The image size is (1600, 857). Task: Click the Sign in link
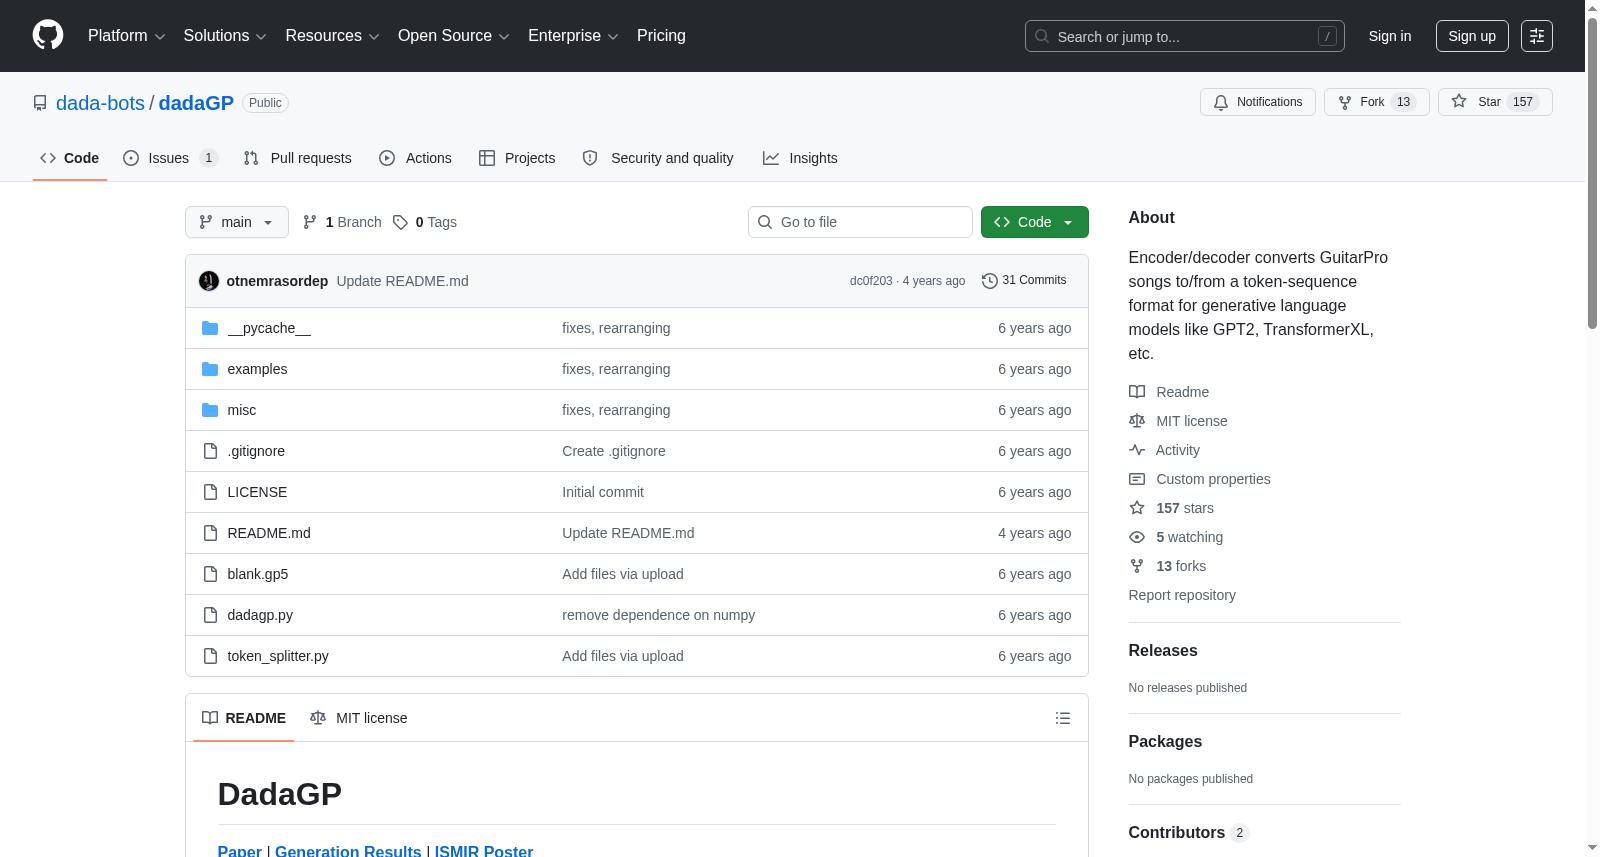1390,36
